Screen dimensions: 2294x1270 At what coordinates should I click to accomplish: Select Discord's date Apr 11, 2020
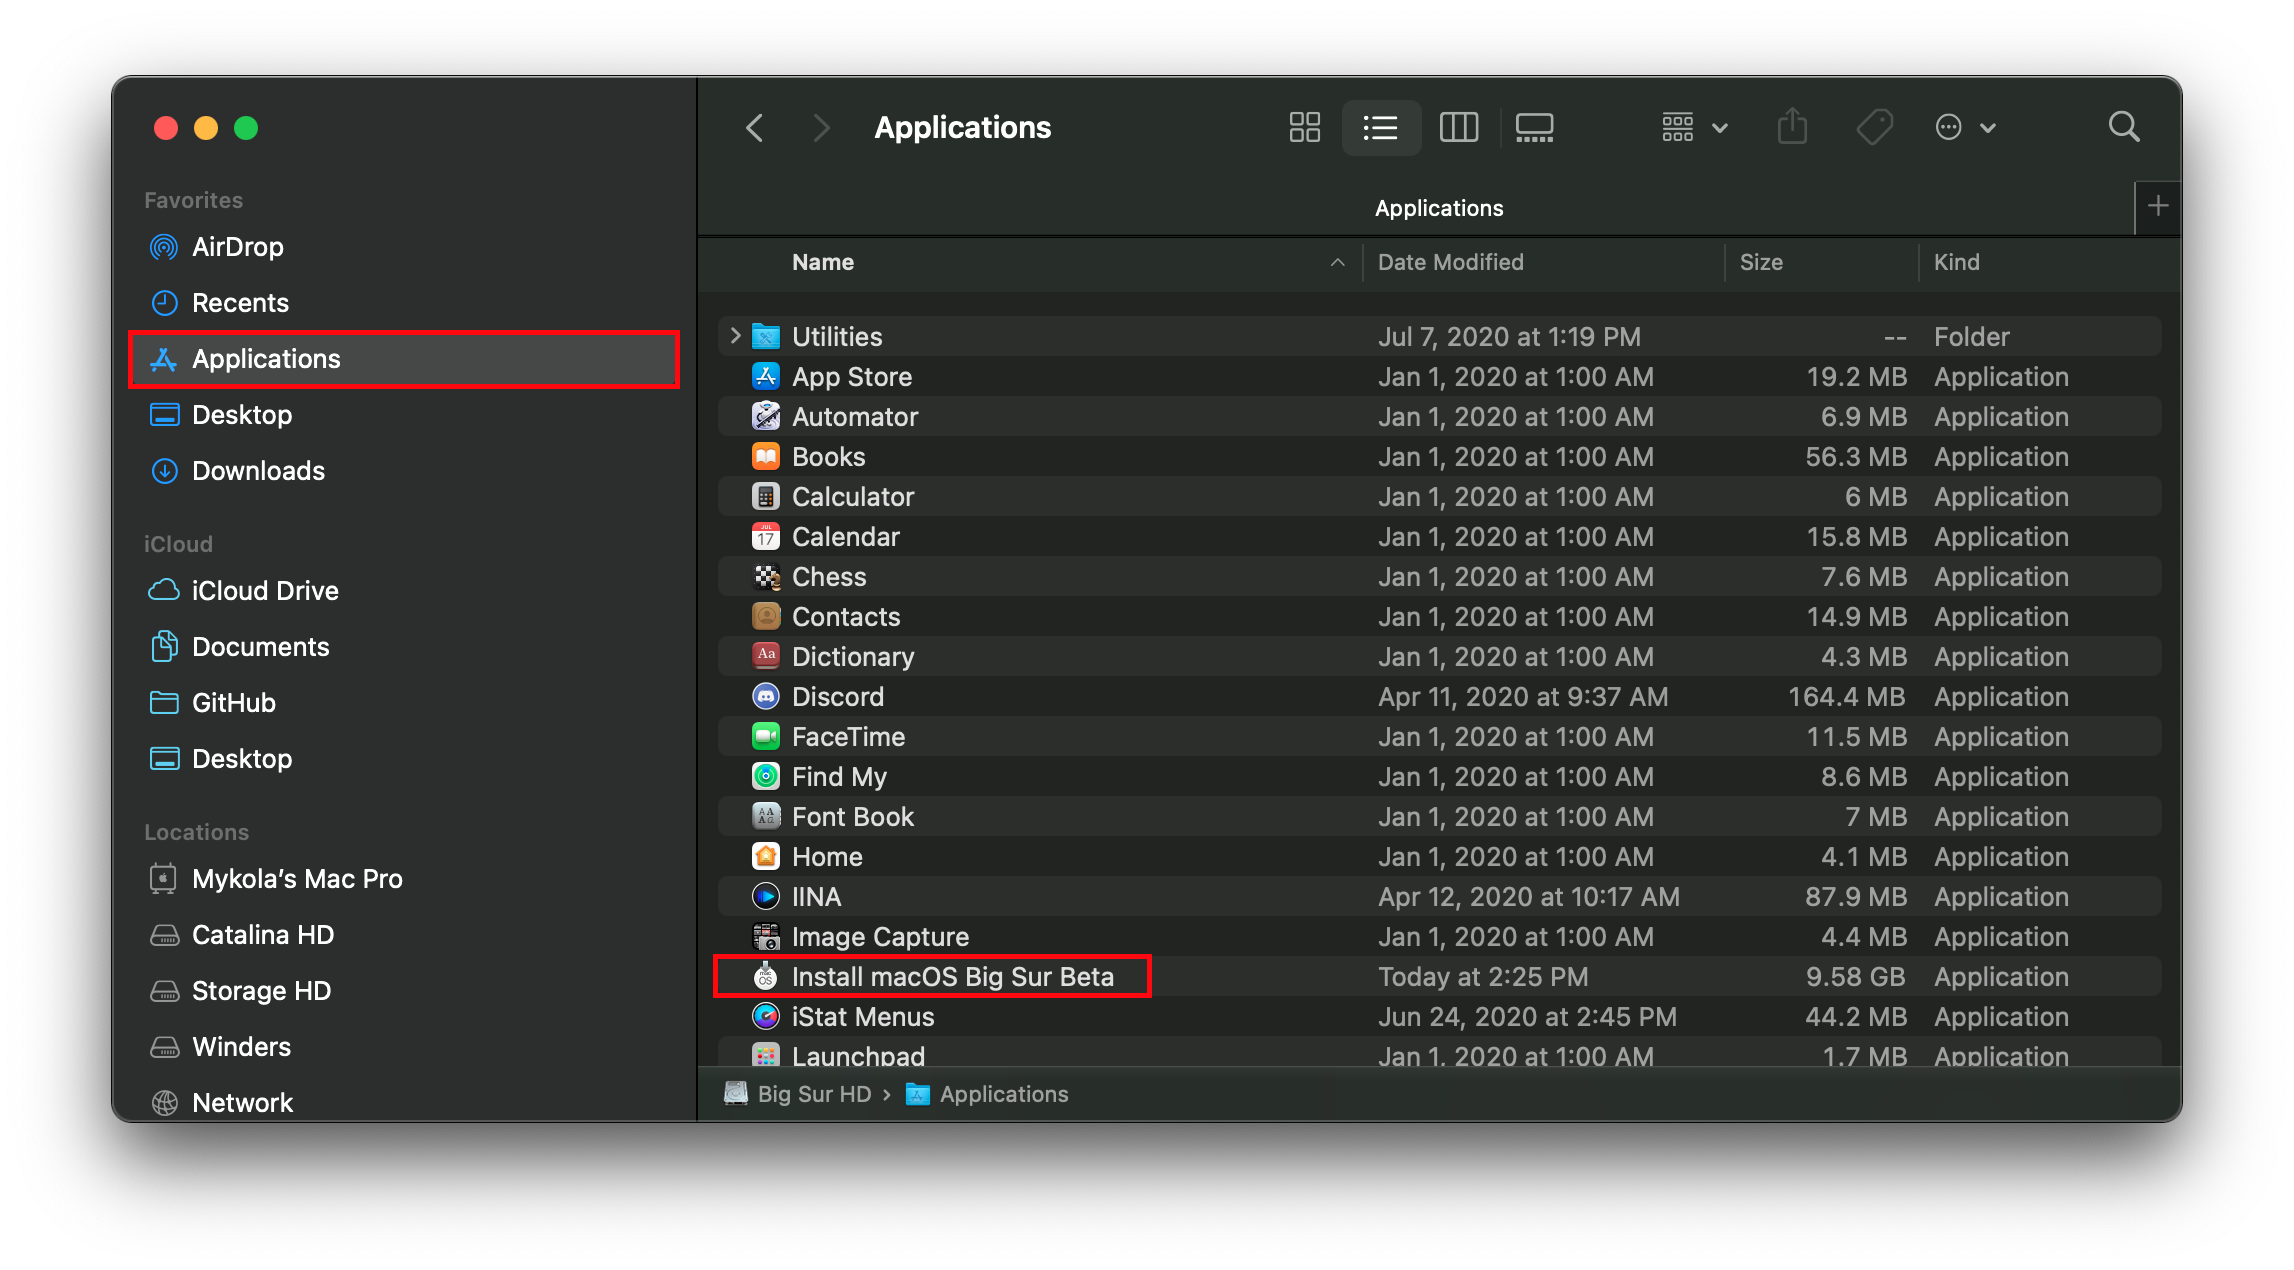tap(1523, 696)
